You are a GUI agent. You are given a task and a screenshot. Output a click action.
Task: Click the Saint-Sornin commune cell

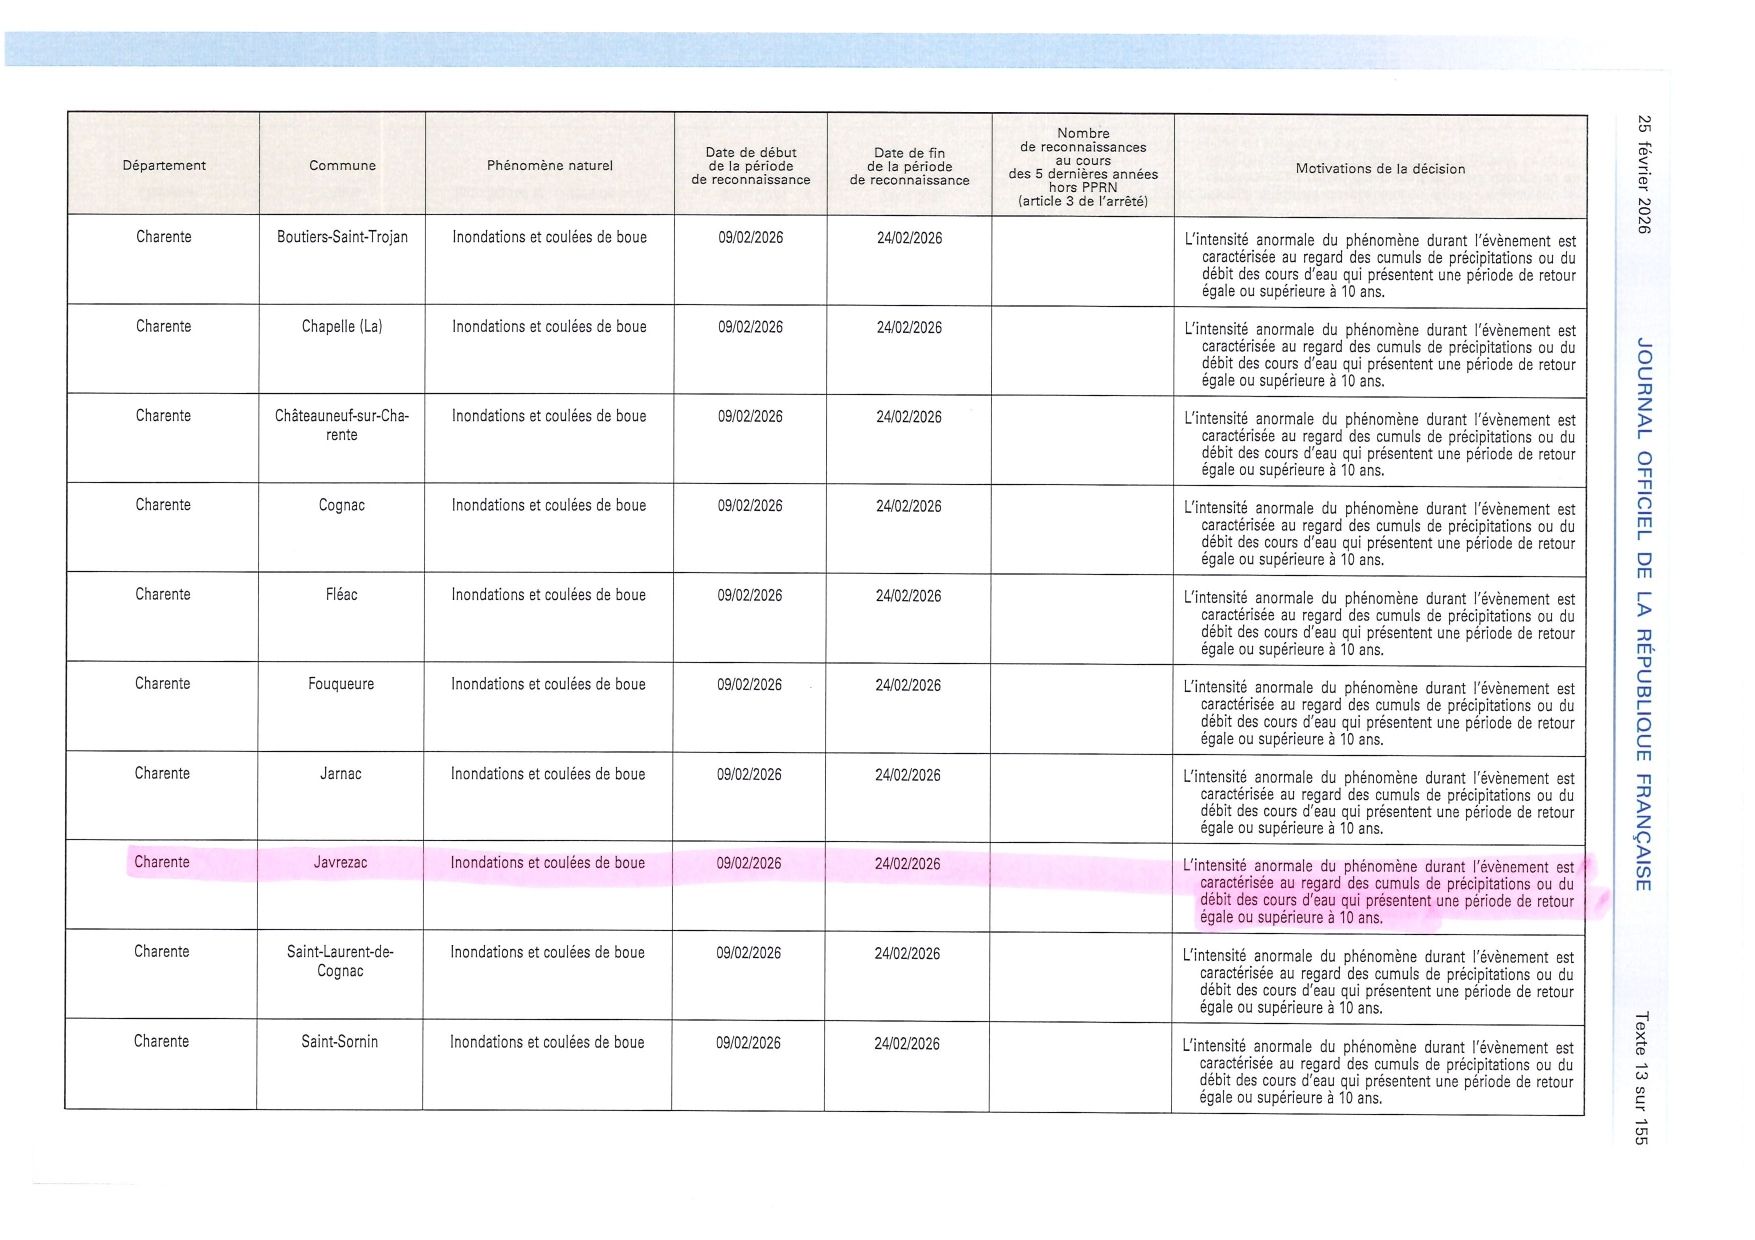(340, 1042)
